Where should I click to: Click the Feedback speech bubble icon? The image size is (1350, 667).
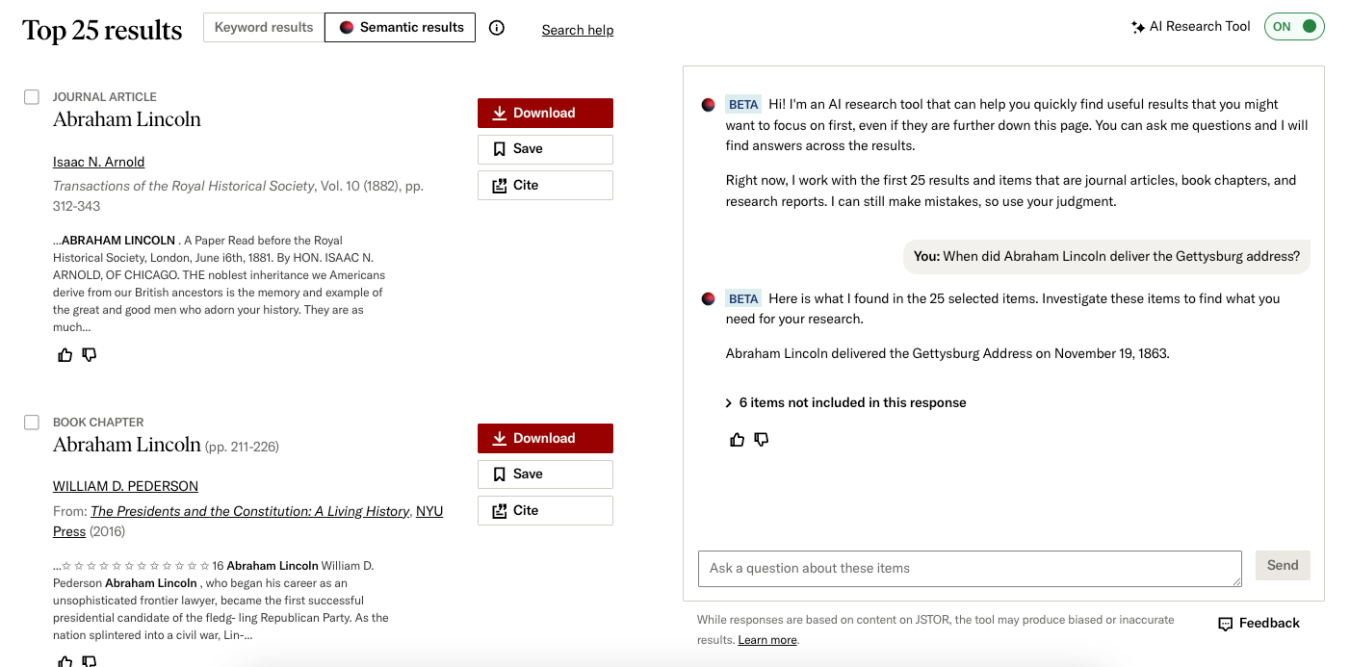point(1225,623)
